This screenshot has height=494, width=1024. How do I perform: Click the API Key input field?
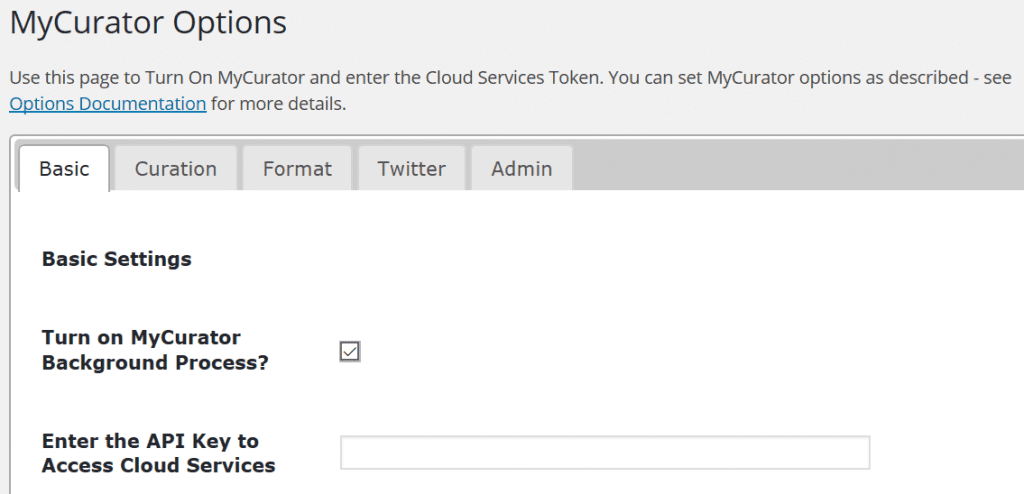pyautogui.click(x=605, y=453)
